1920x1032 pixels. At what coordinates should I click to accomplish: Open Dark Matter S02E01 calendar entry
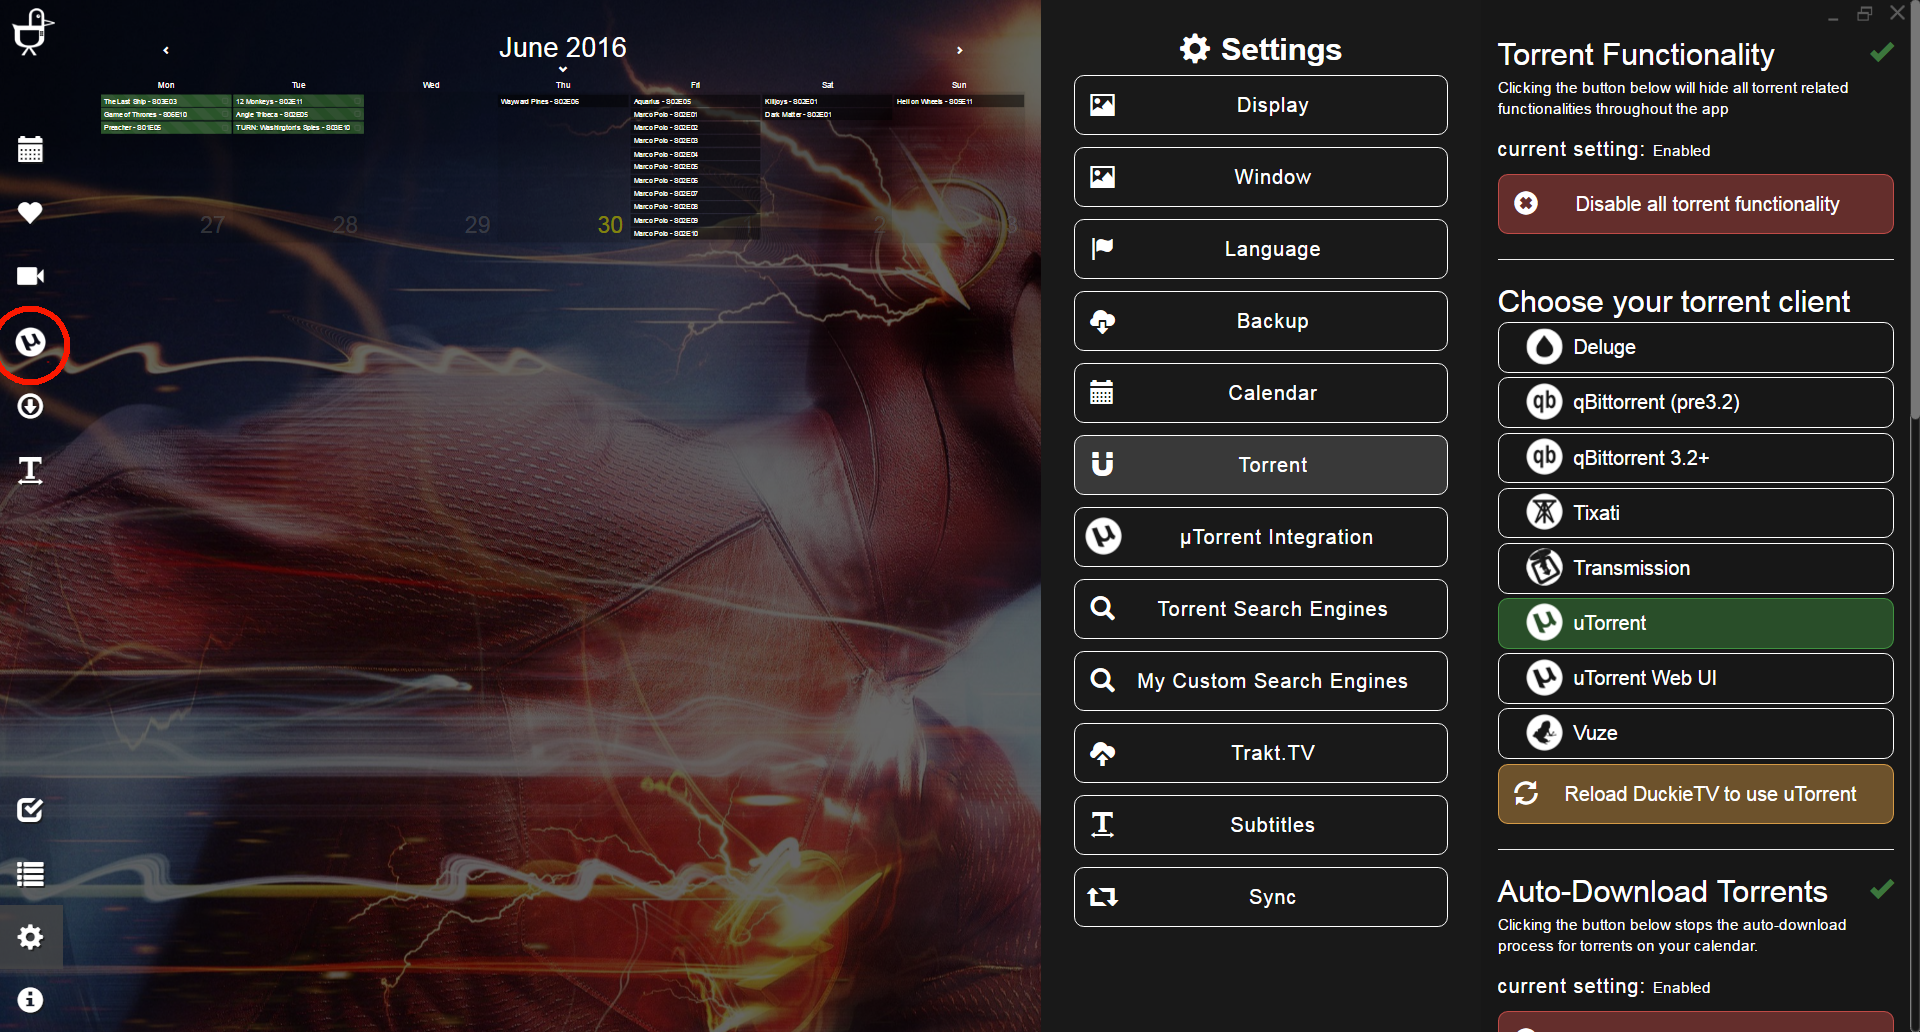tap(827, 114)
